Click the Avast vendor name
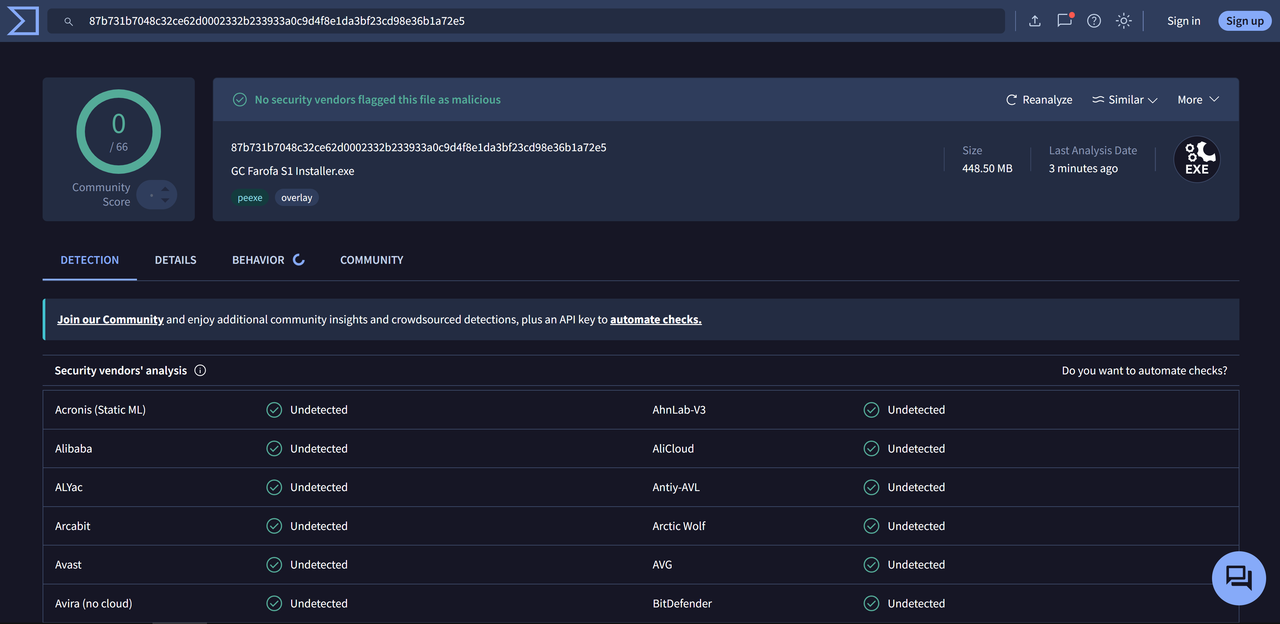This screenshot has width=1280, height=624. coord(69,565)
